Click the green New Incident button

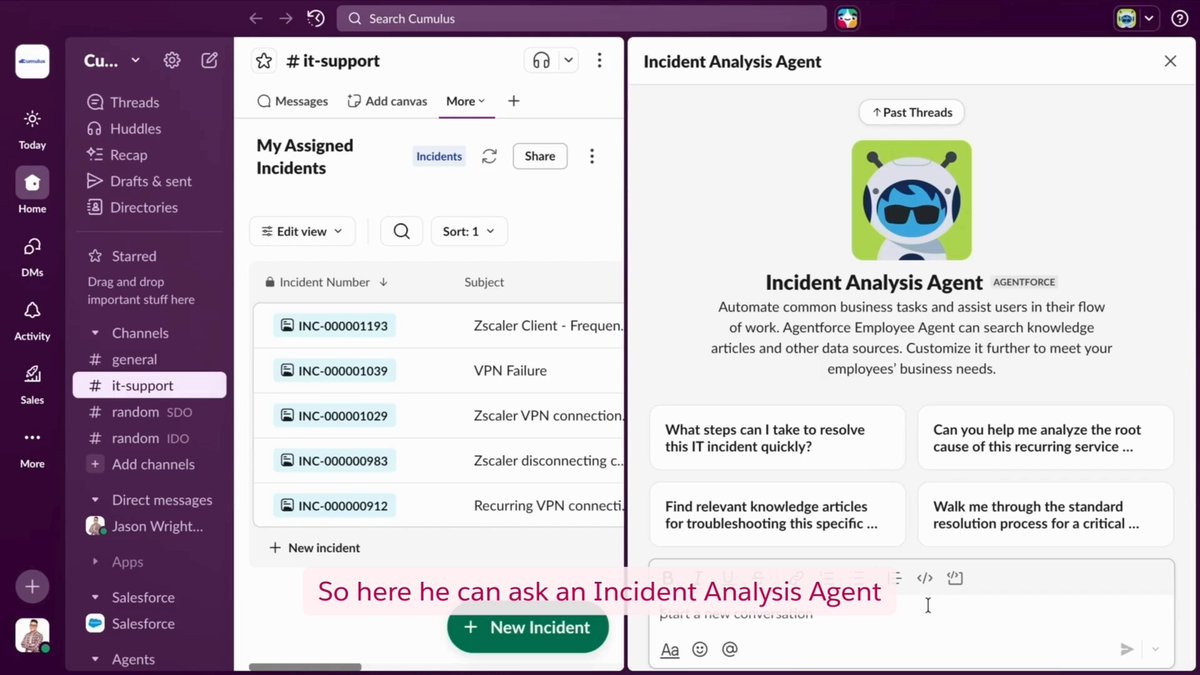528,628
